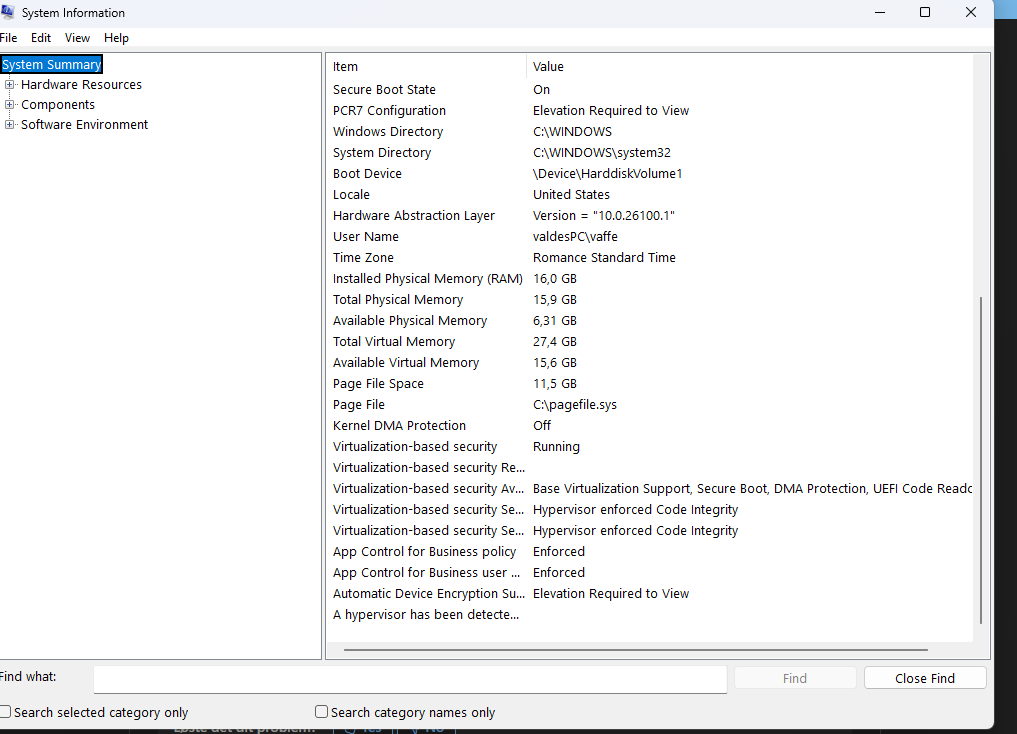Select System Summary in the tree

pos(51,64)
